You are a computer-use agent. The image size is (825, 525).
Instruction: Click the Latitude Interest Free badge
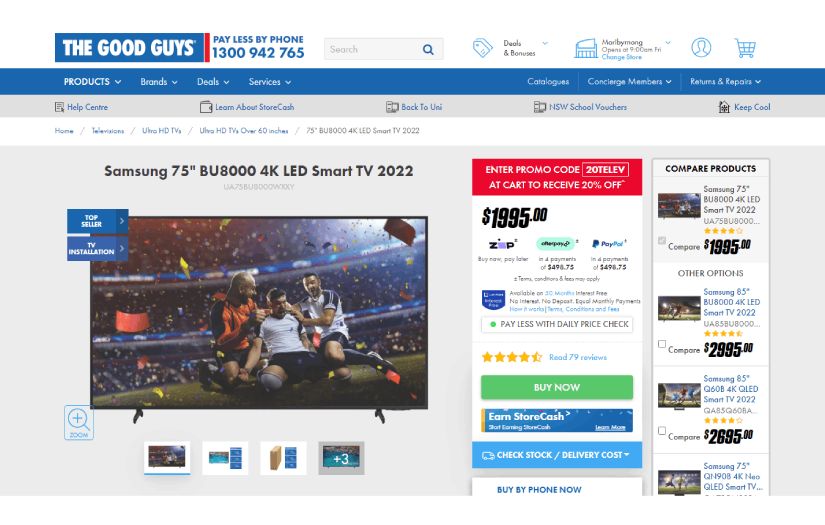[x=494, y=300]
